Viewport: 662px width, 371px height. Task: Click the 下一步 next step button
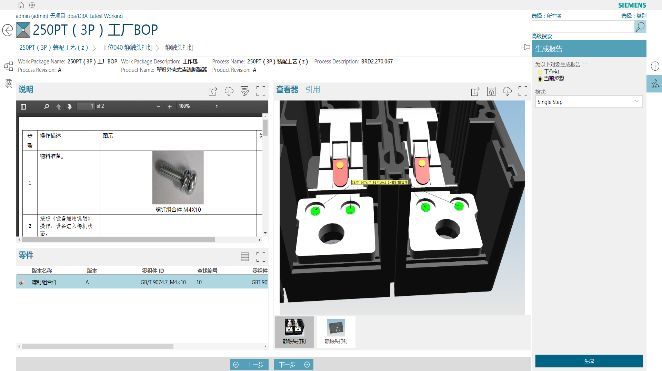[x=294, y=365]
